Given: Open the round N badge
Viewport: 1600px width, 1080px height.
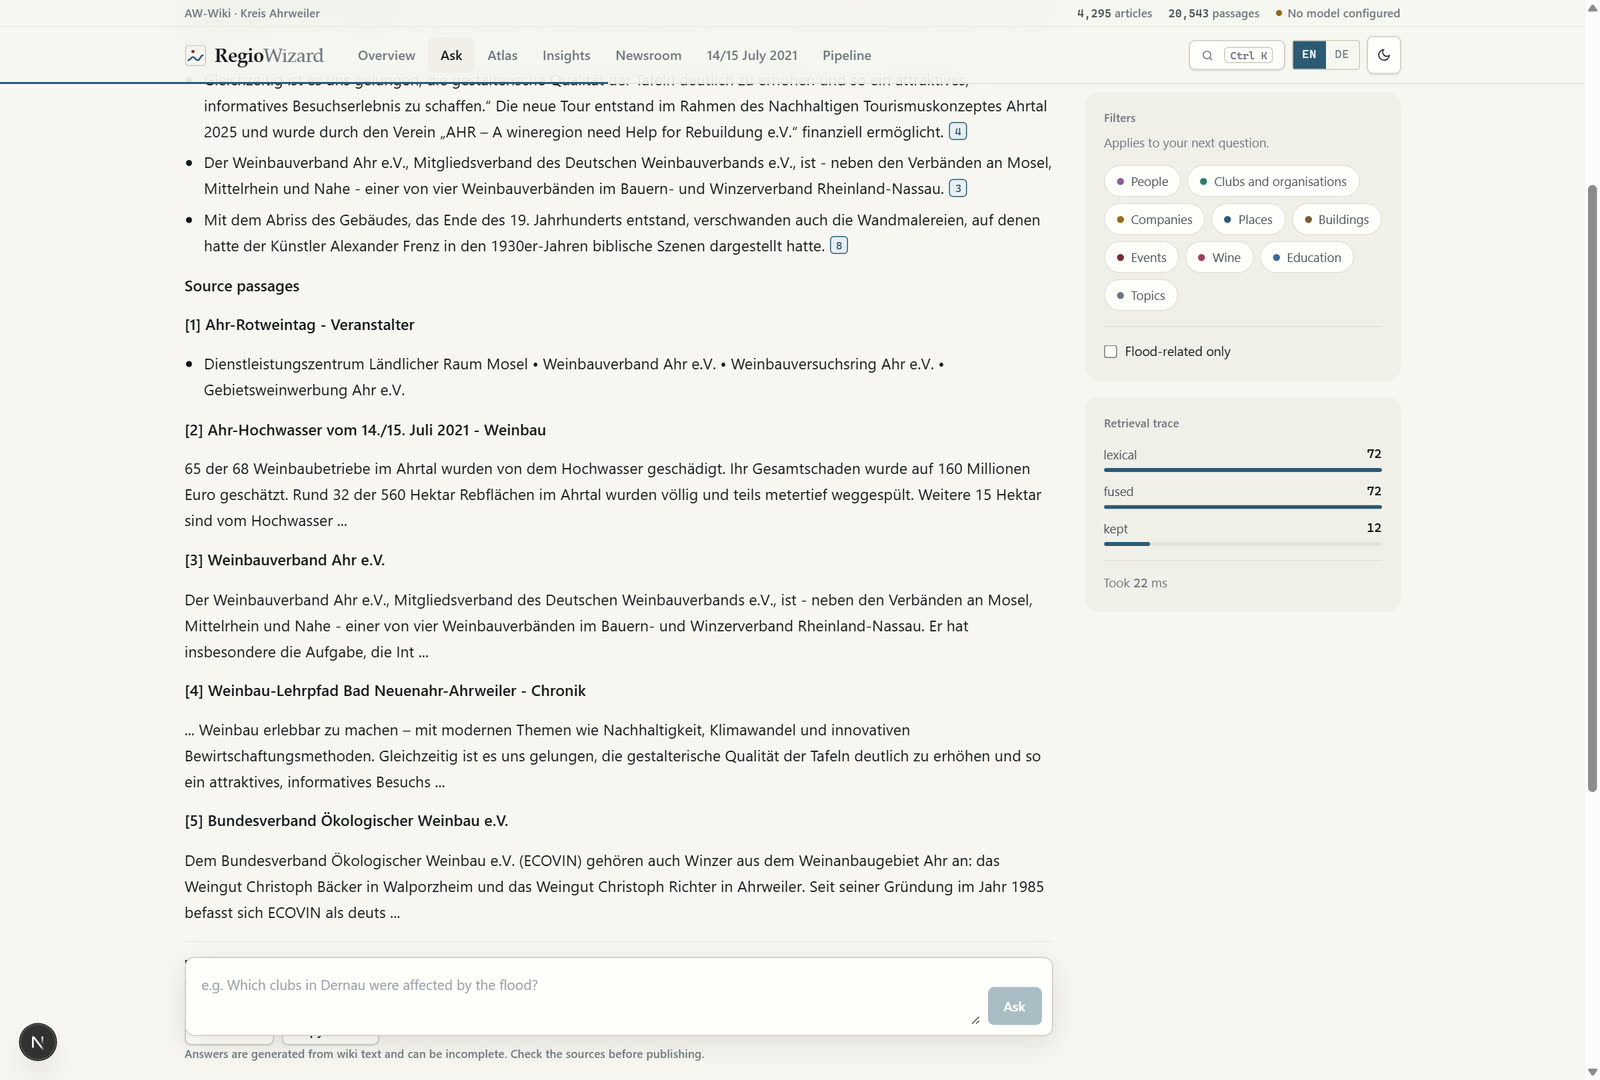Looking at the screenshot, I should (x=38, y=1042).
